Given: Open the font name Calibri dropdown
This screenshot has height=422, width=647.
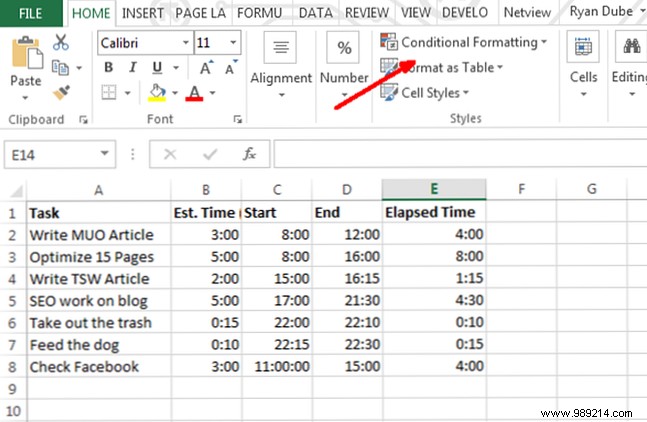Looking at the screenshot, I should coord(186,42).
